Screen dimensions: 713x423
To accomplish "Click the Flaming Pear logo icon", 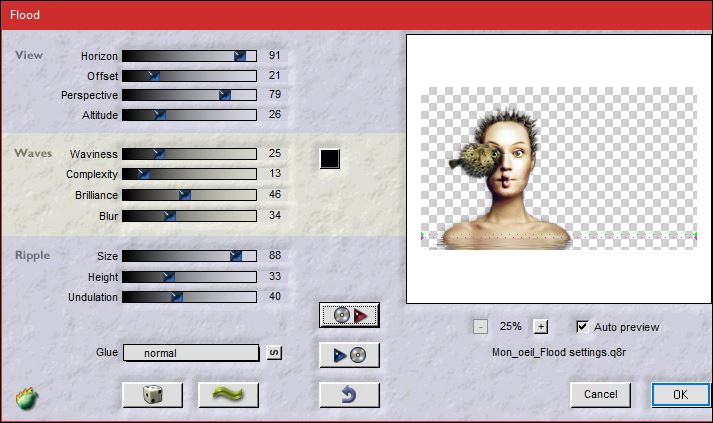I will tap(26, 399).
